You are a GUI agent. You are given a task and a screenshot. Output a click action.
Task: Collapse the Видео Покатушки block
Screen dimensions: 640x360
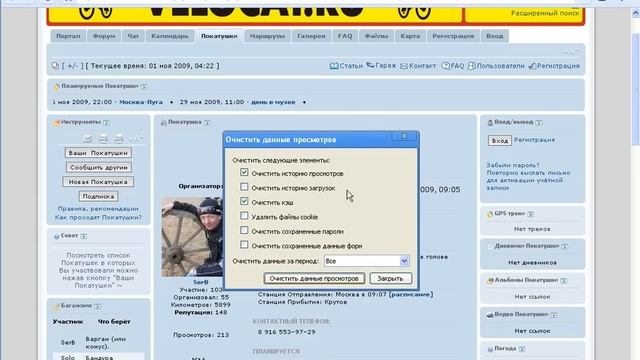click(553, 315)
